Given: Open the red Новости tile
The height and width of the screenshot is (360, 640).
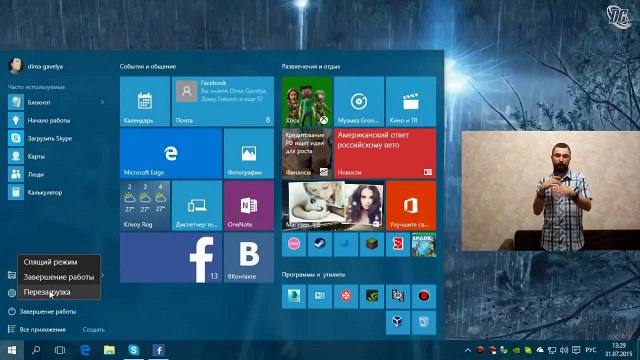Looking at the screenshot, I should tap(385, 153).
